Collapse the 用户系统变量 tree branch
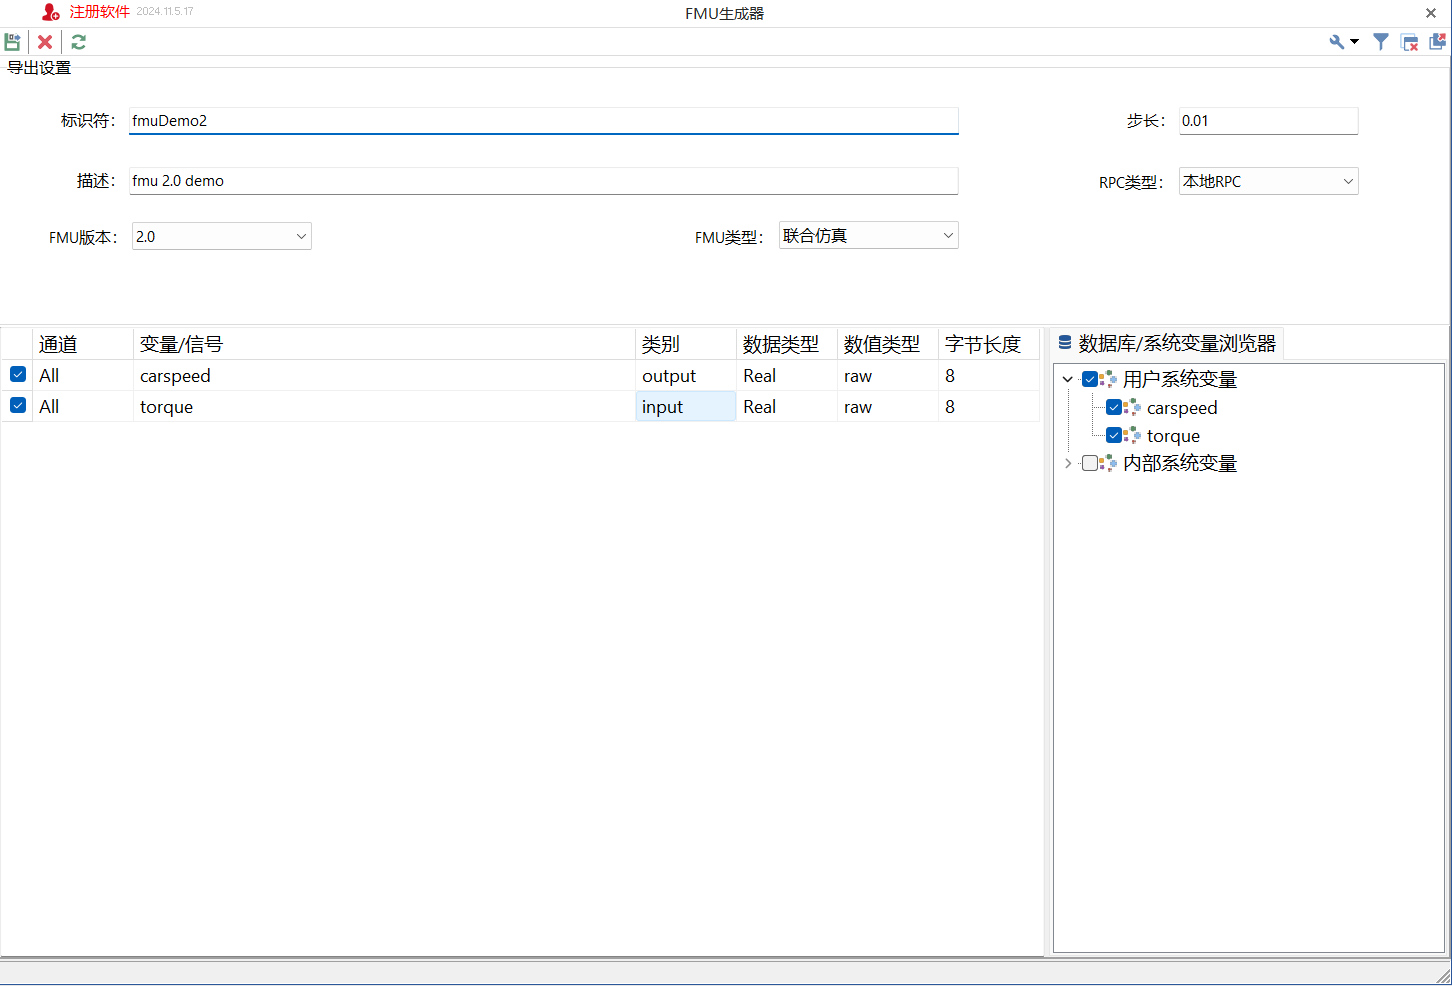The image size is (1452, 986). (x=1067, y=379)
